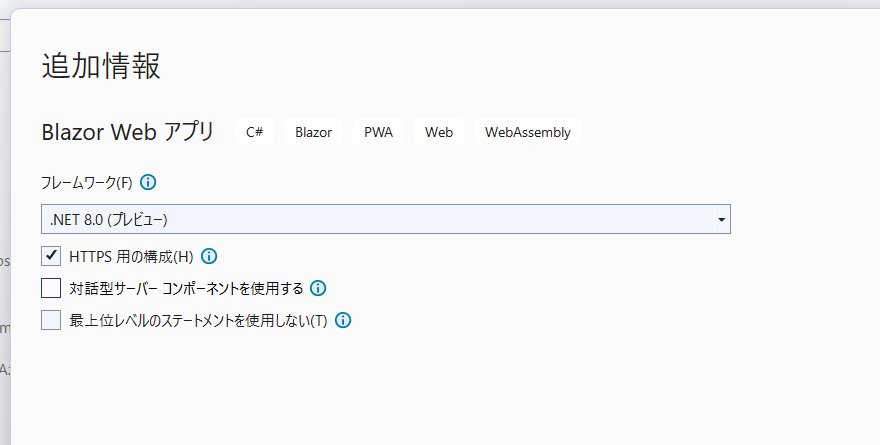Click the Web tag

tap(439, 132)
